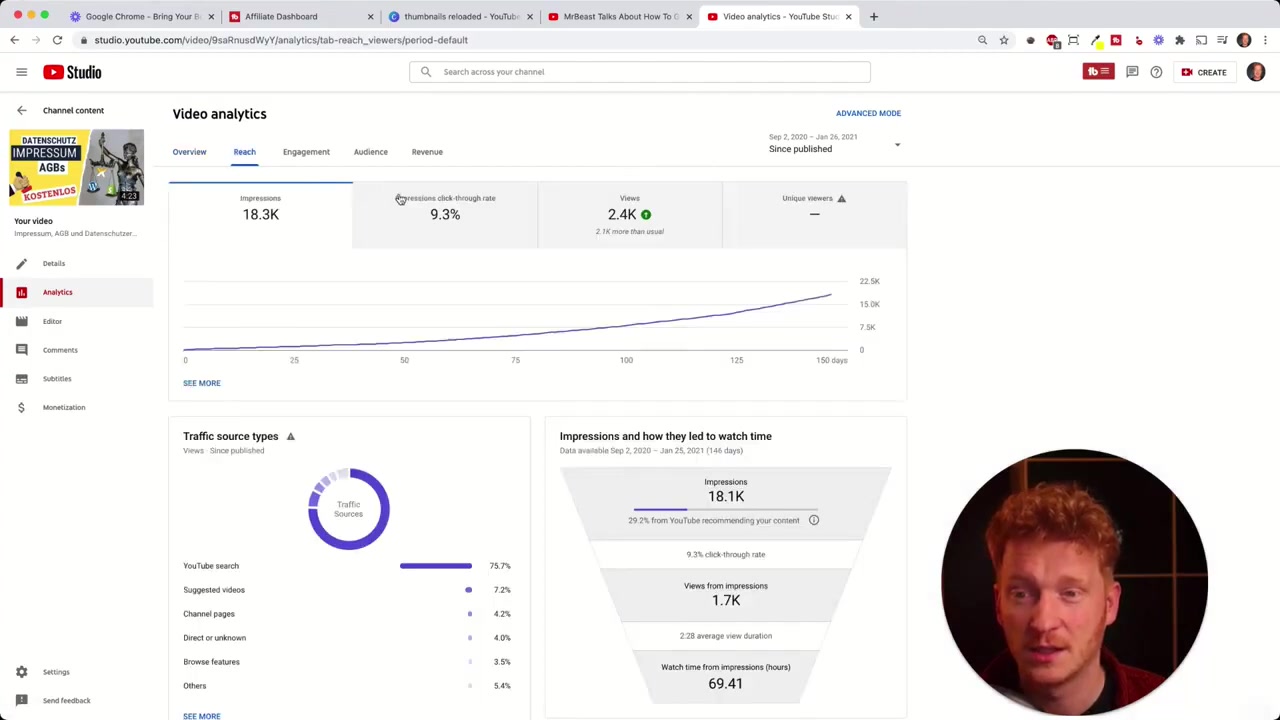
Task: Focus the Search across your channel field
Action: [x=640, y=72]
